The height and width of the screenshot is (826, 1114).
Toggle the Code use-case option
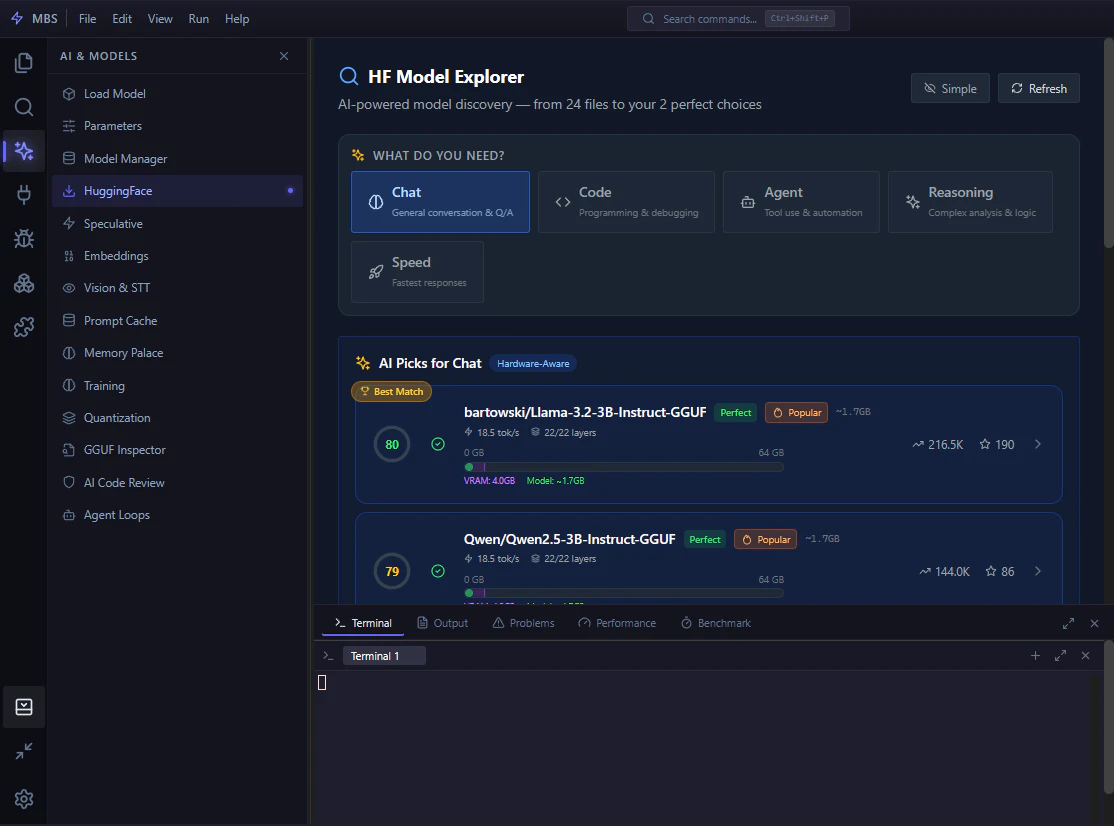tap(626, 201)
